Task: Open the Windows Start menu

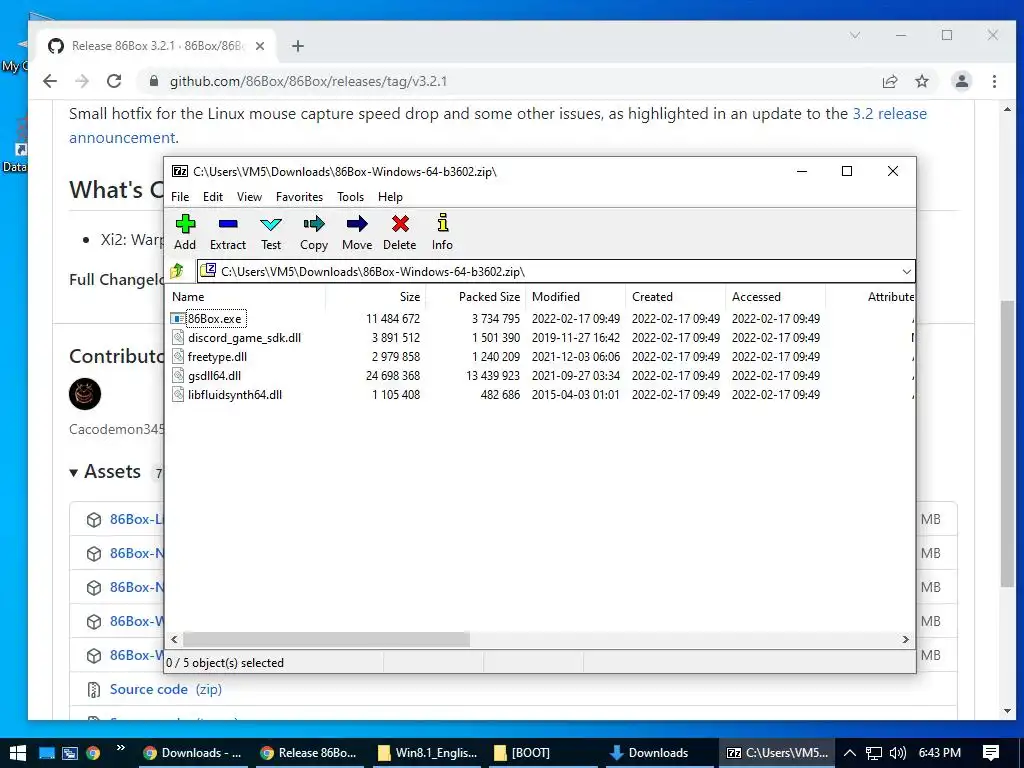Action: click(17, 753)
